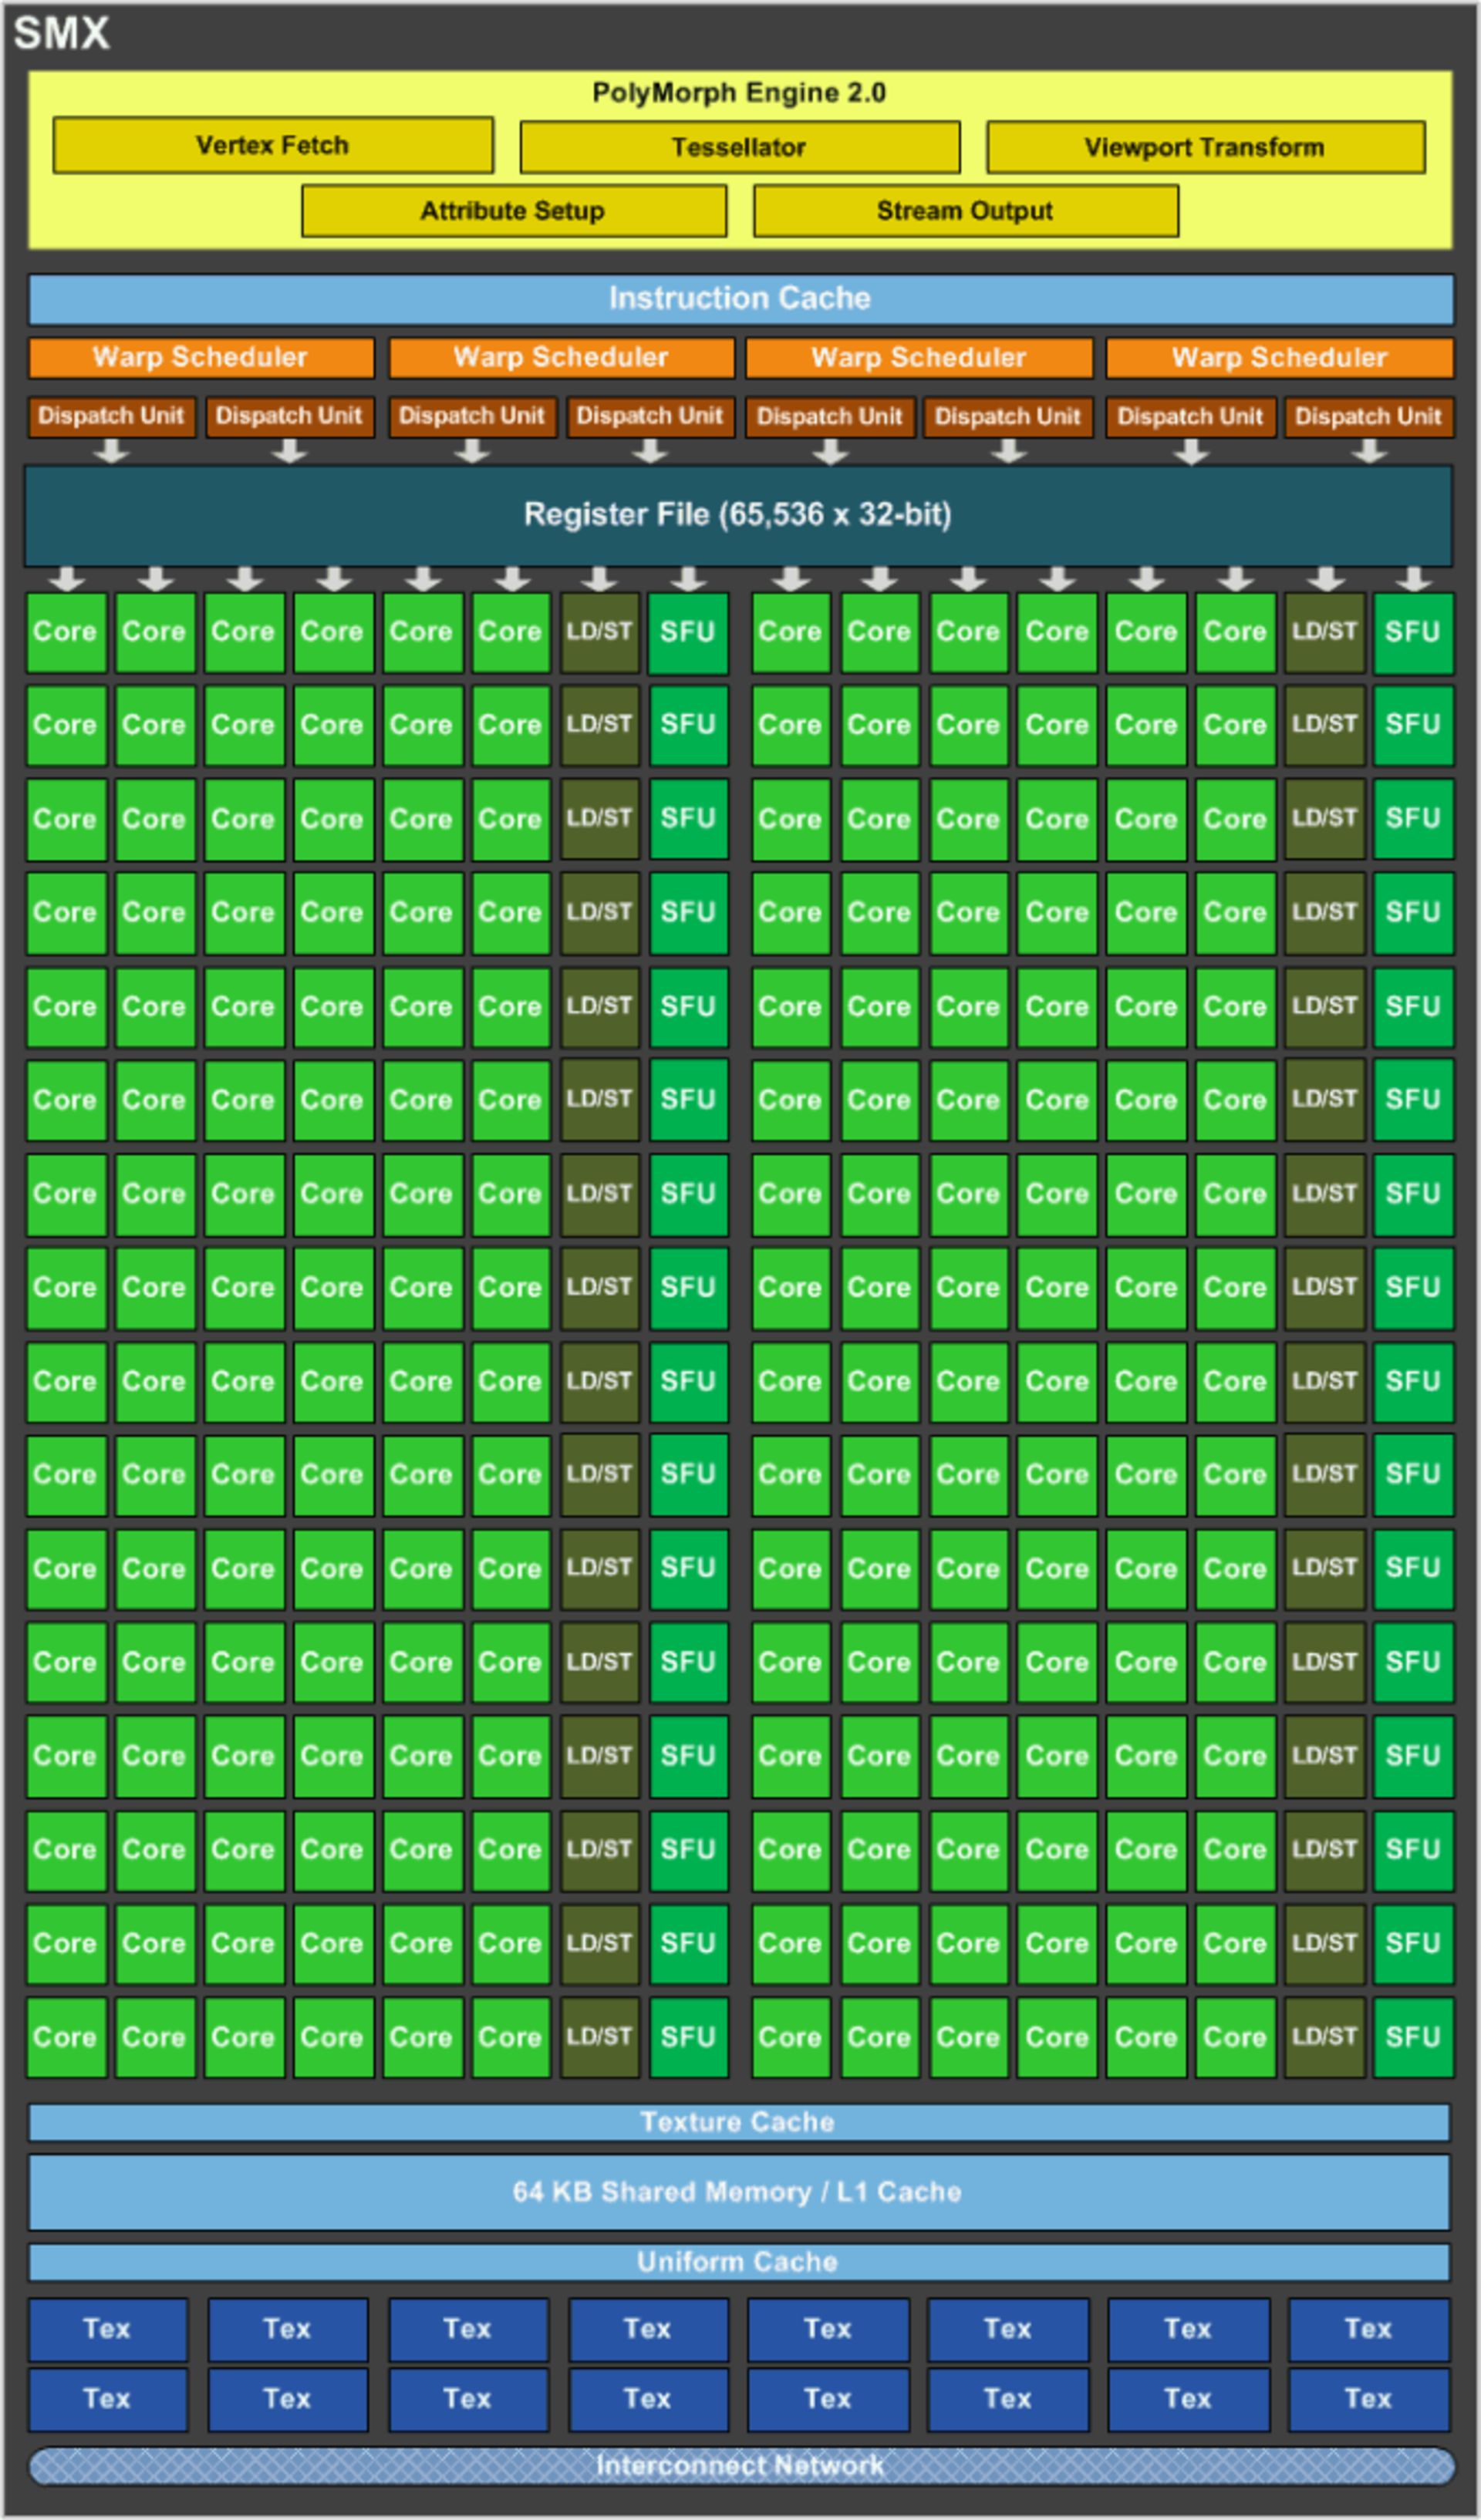Click the Instruction Cache bar

point(740,299)
